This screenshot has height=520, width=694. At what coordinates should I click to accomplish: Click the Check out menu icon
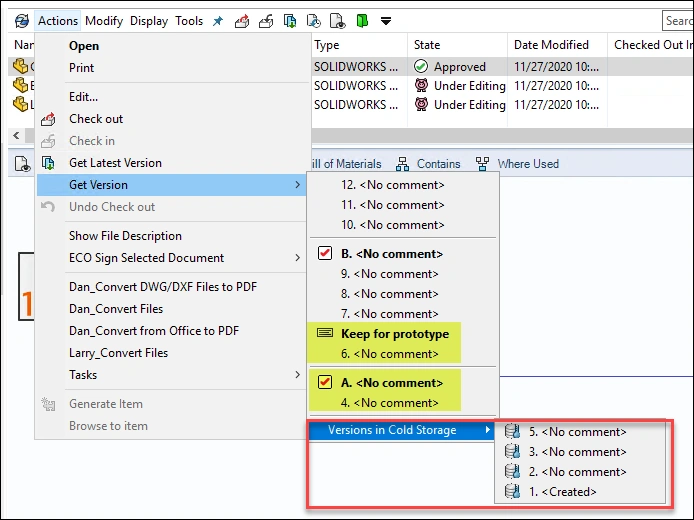tap(48, 119)
